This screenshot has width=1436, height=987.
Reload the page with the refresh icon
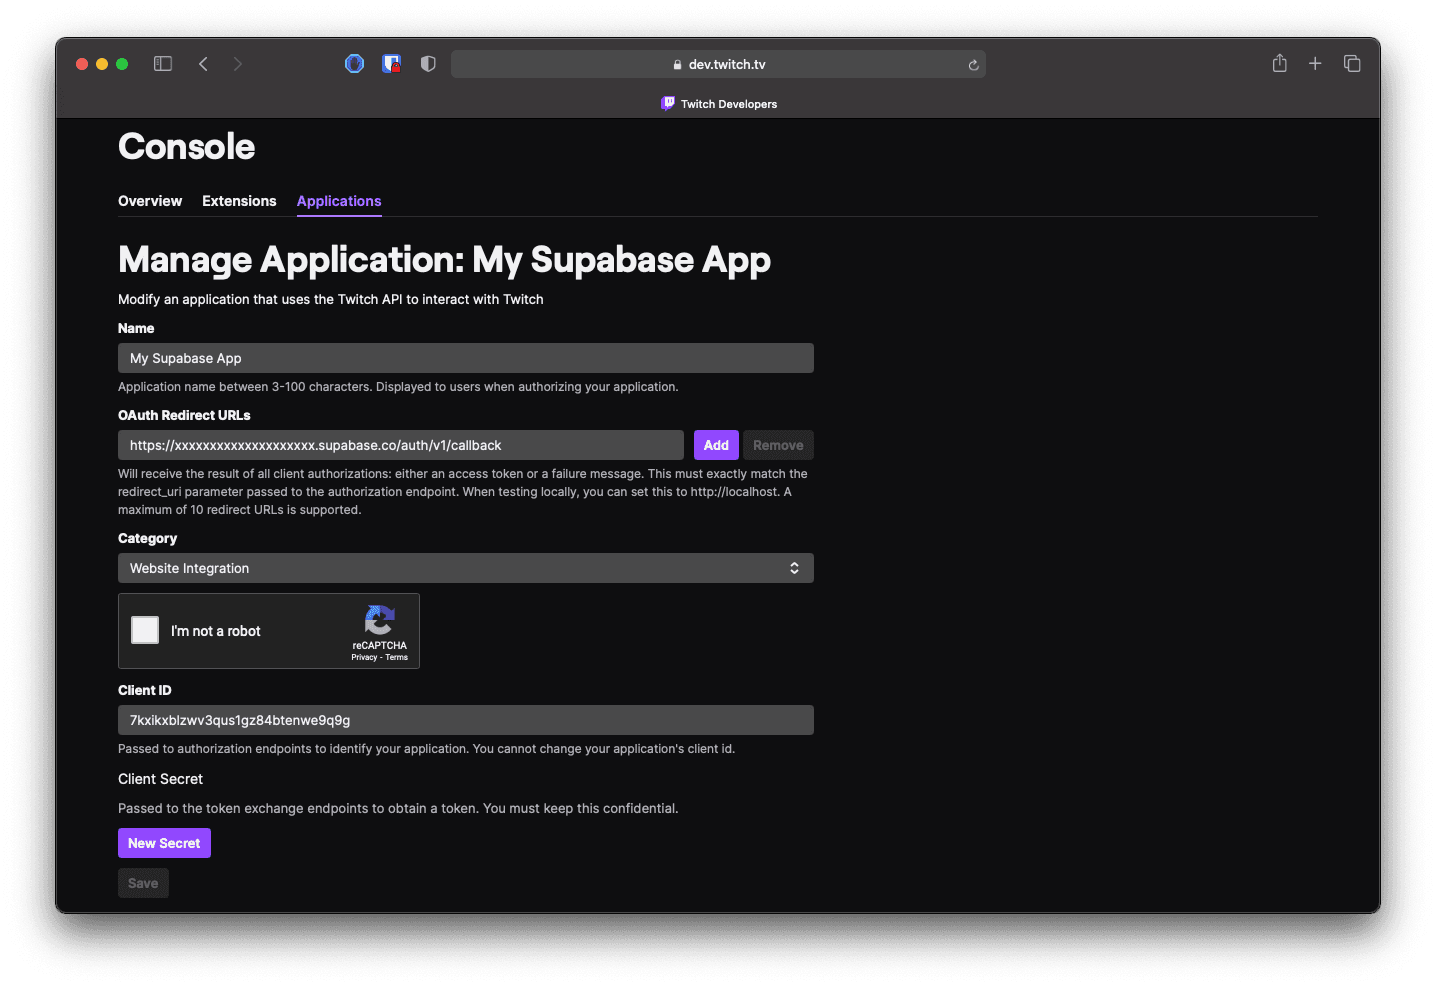pos(973,65)
